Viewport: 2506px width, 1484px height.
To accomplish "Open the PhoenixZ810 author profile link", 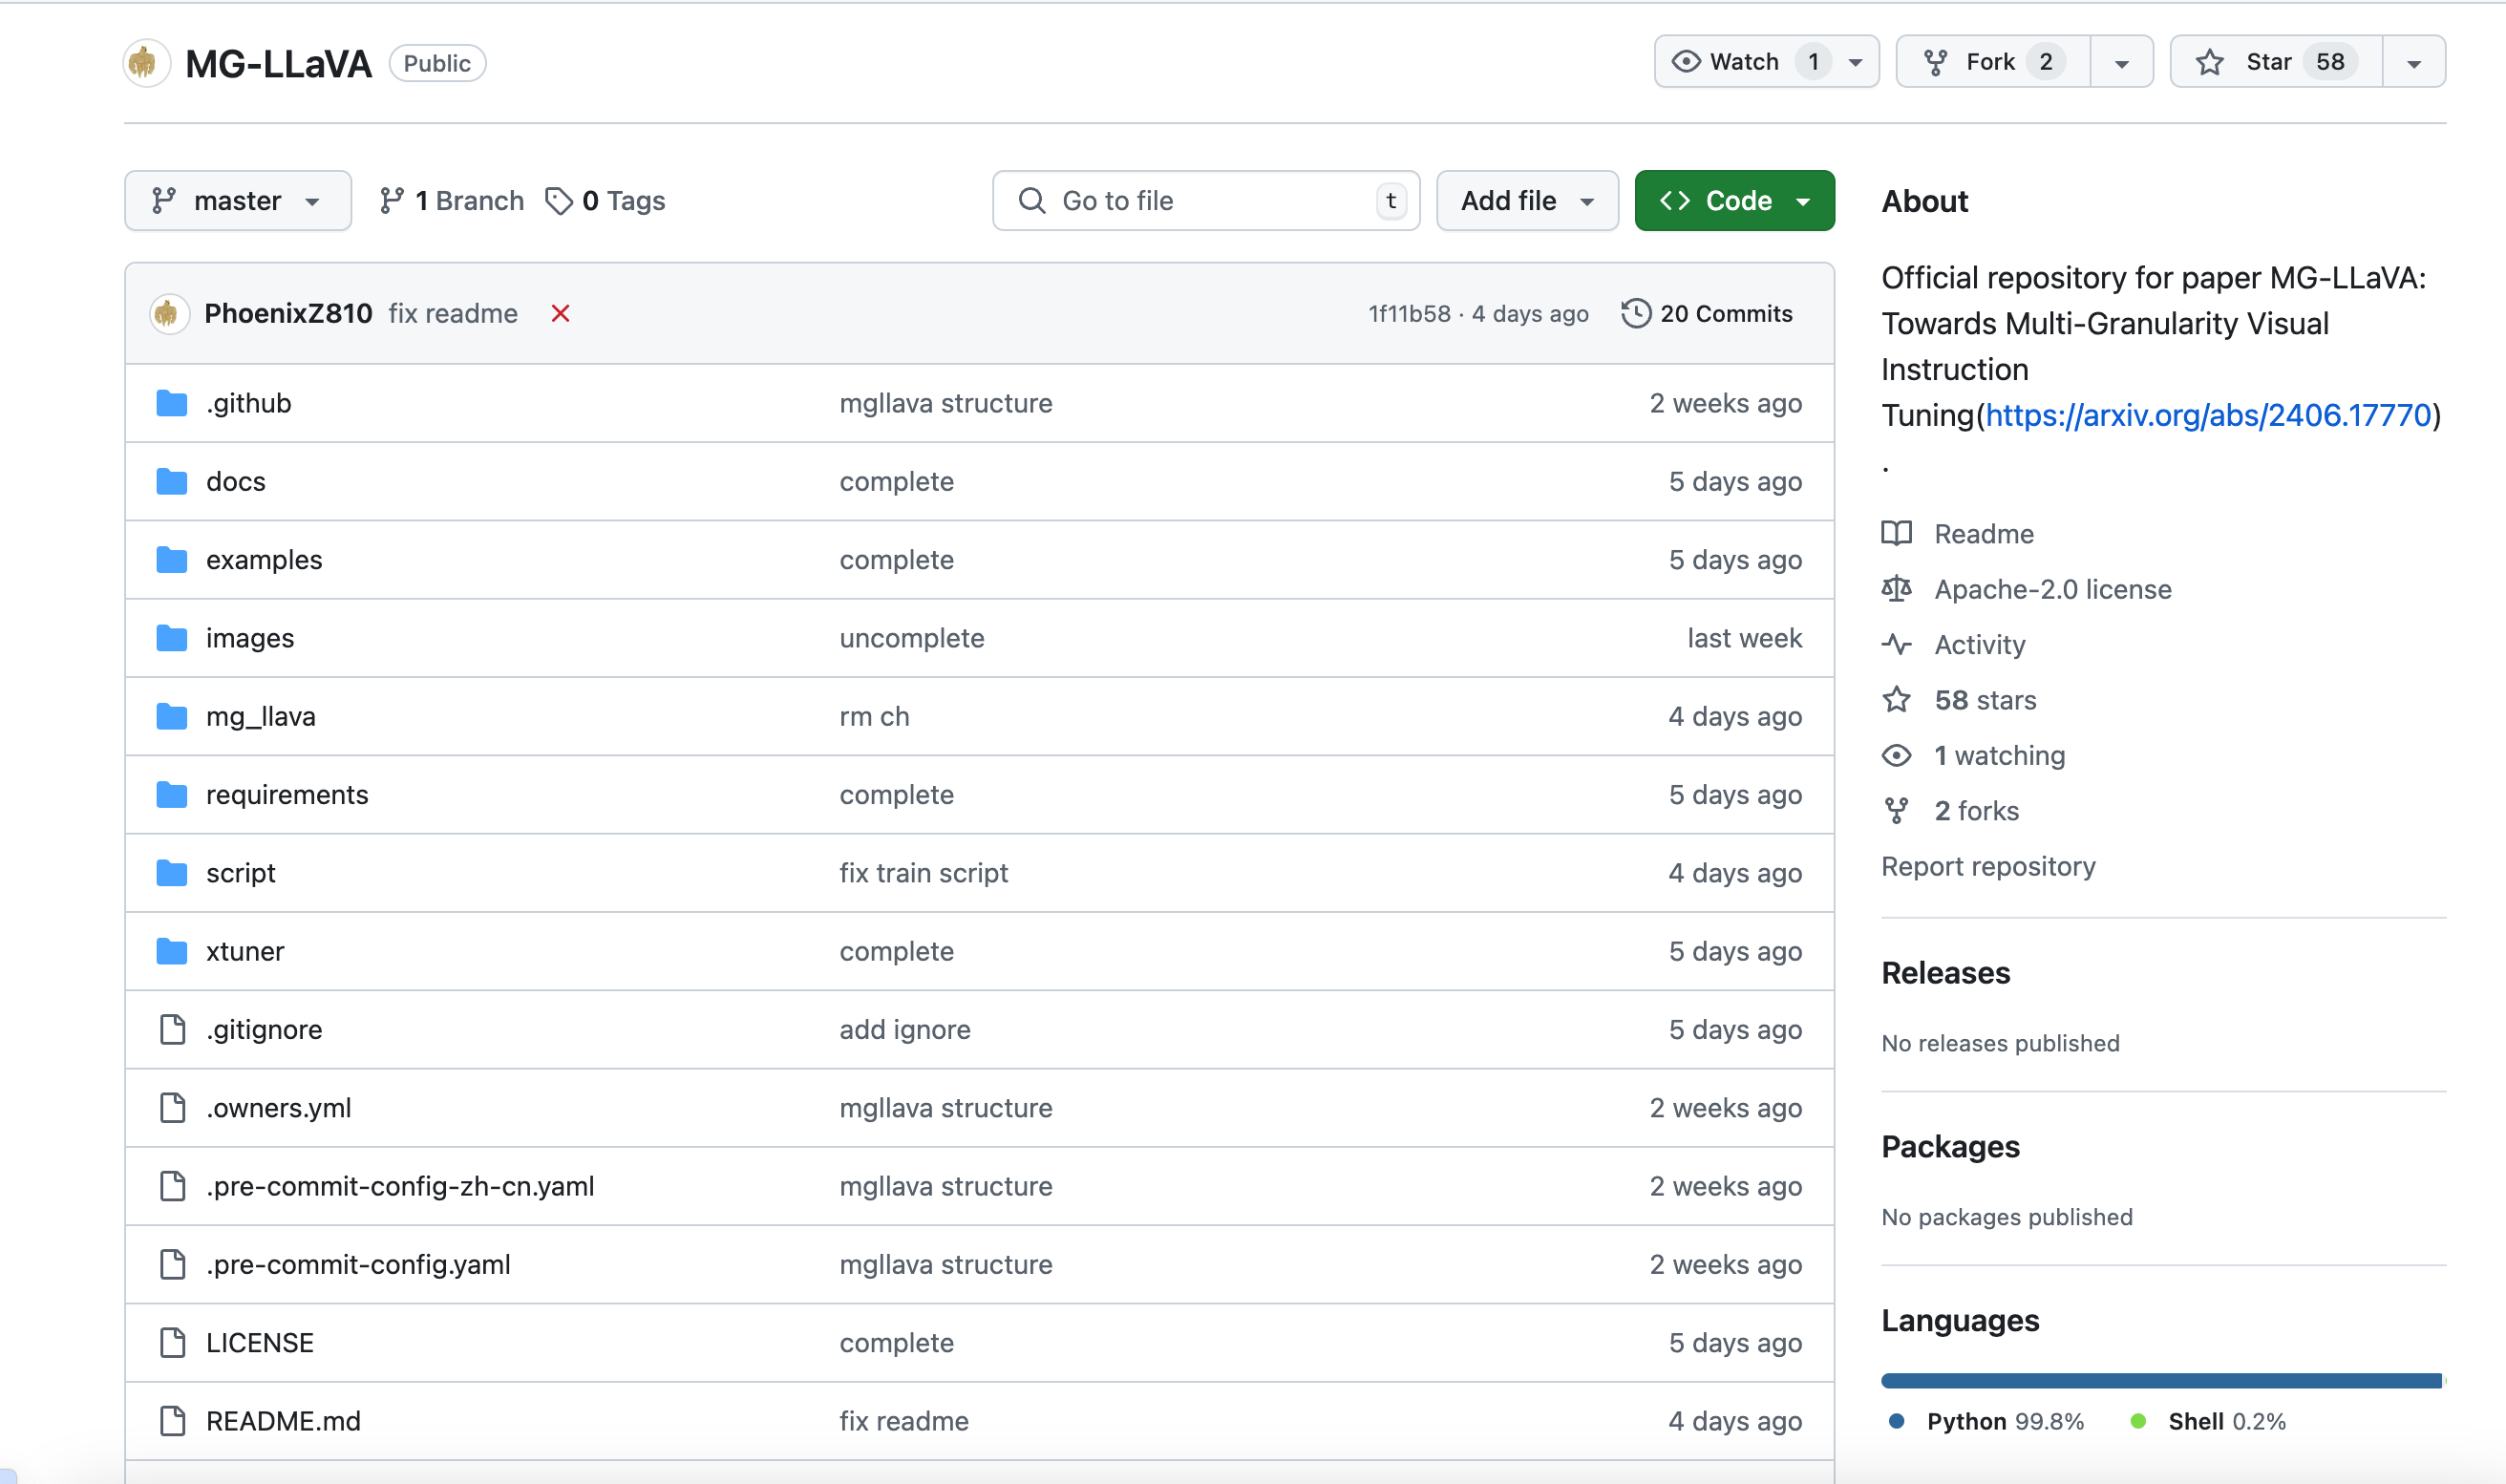I will point(288,314).
